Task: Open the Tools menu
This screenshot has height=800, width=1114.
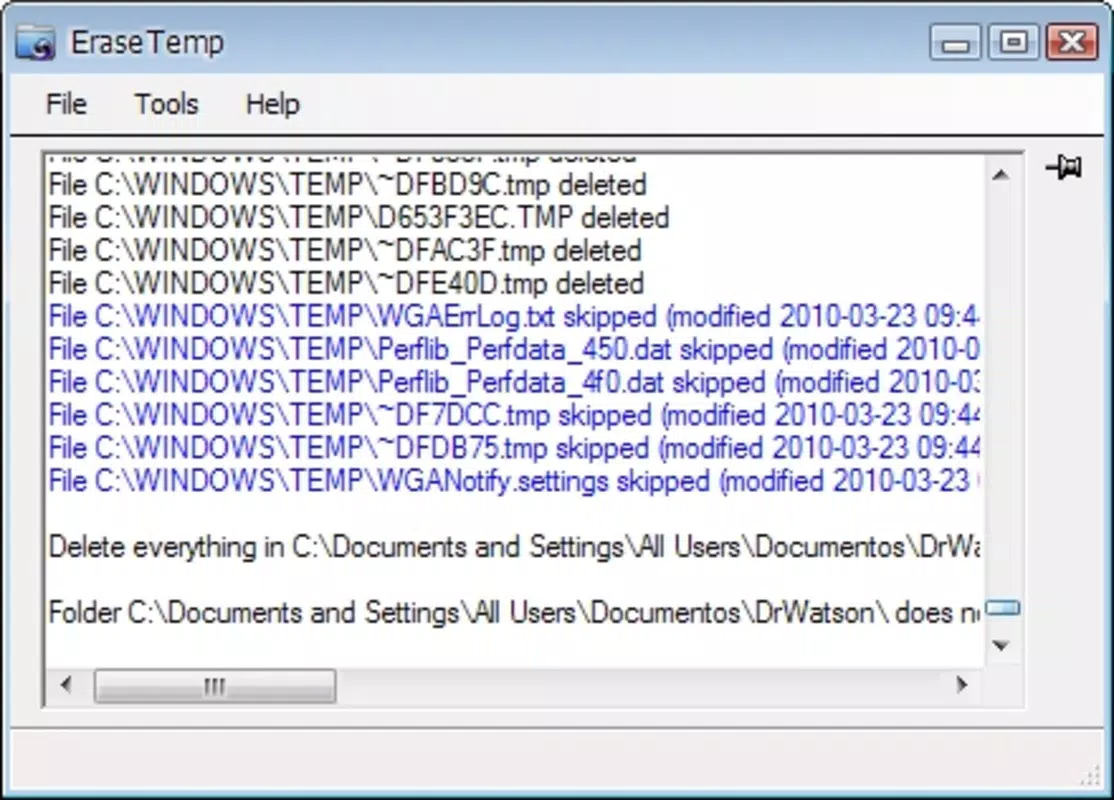Action: coord(166,104)
